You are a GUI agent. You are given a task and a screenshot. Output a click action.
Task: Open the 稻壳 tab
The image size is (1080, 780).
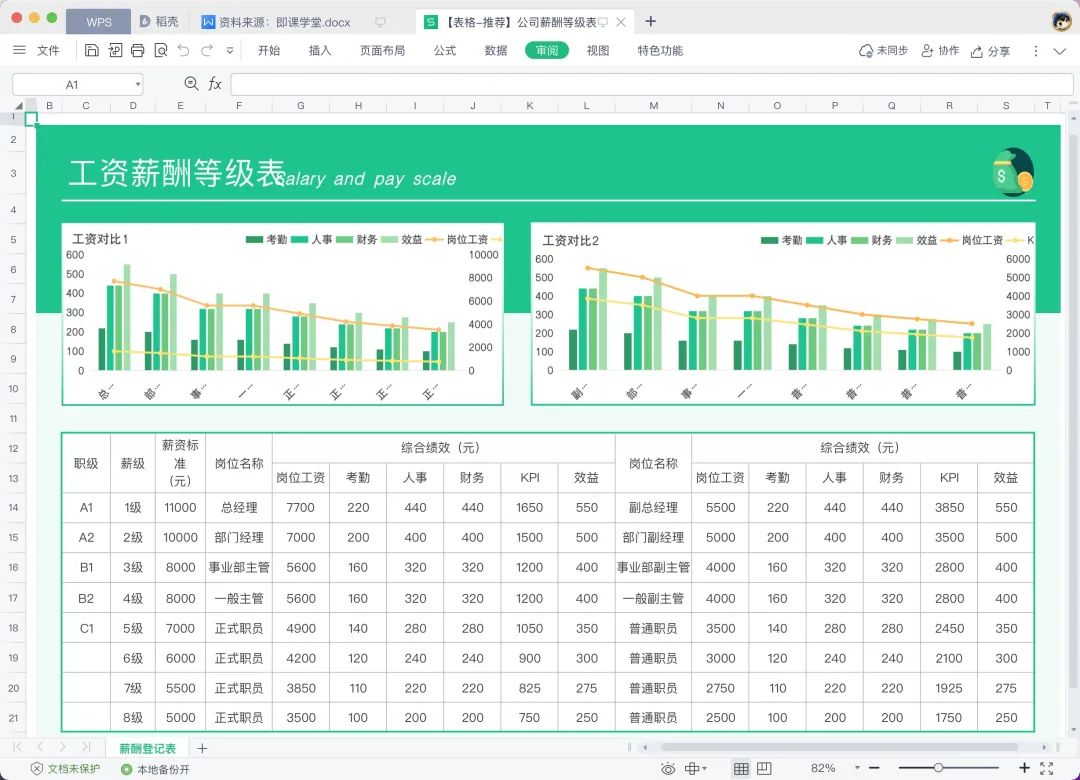click(159, 22)
